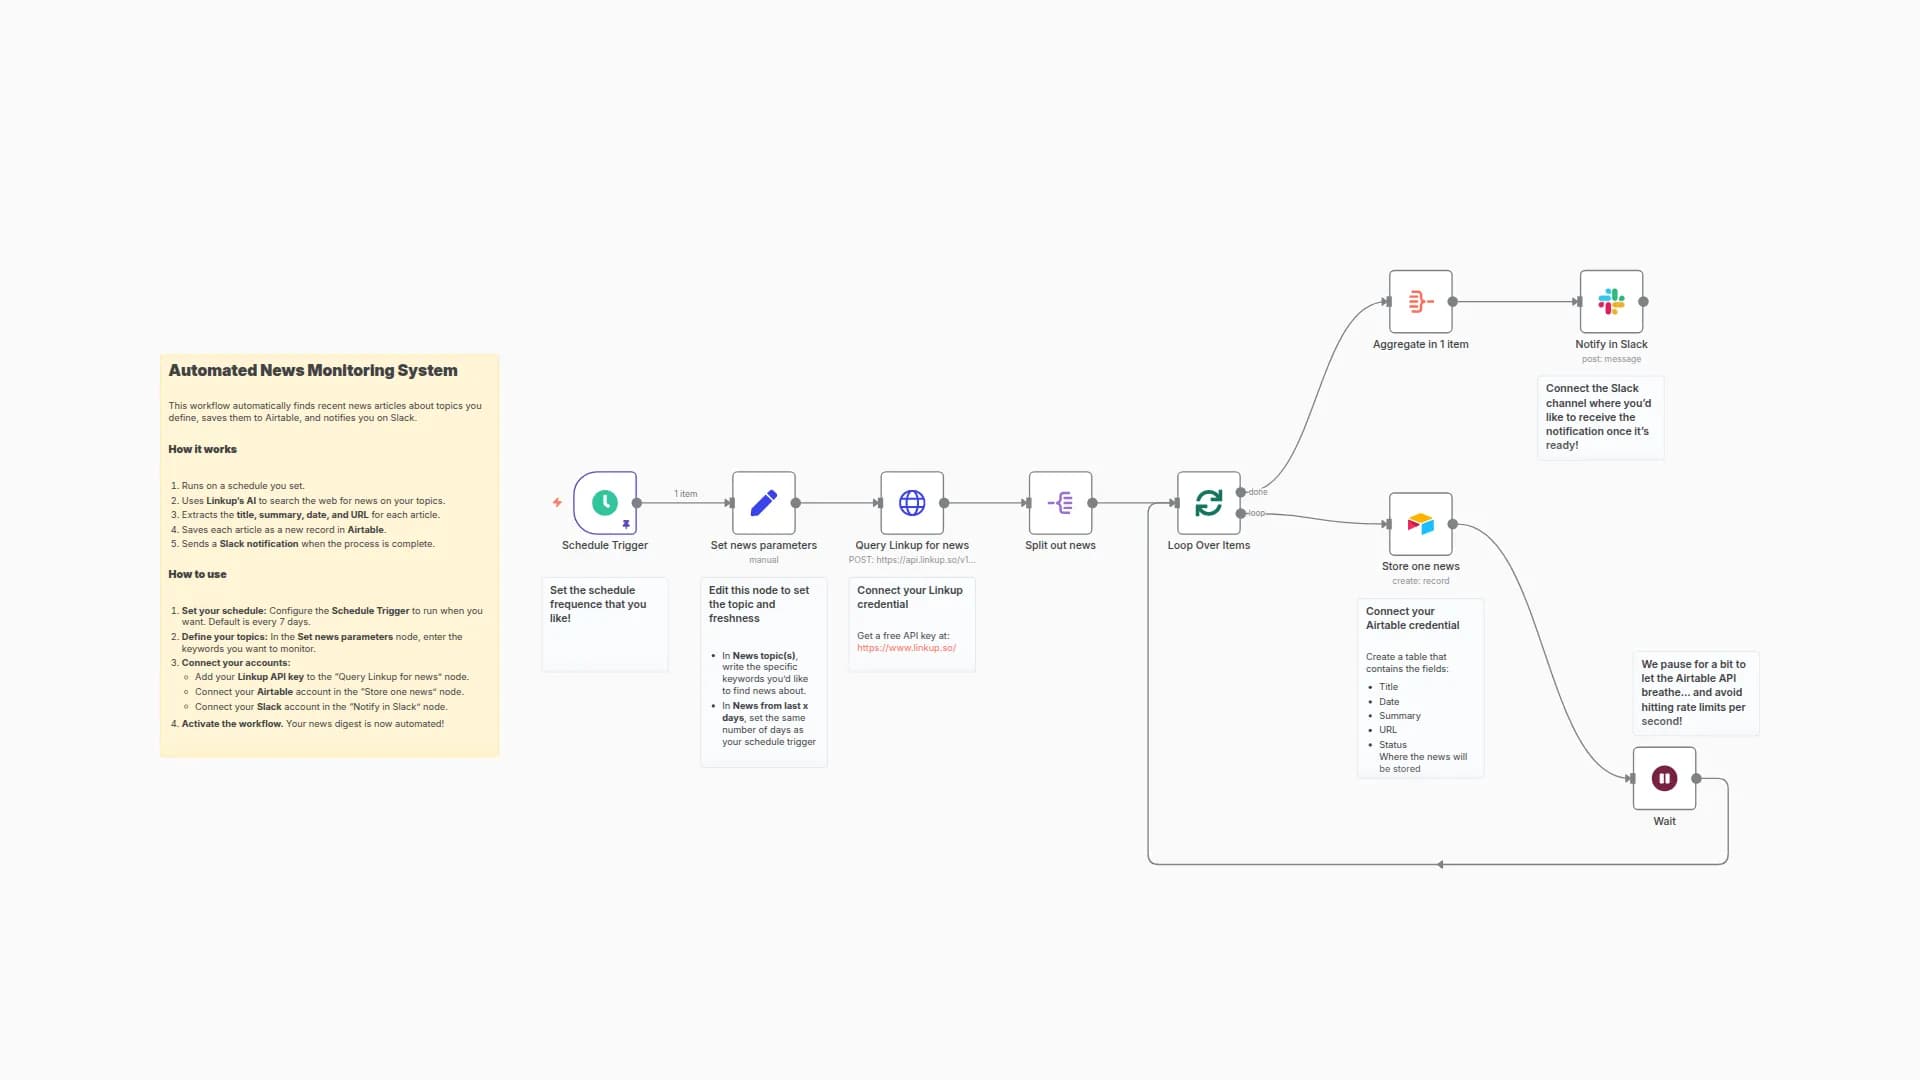Open the Set news parameters pencil node
Viewport: 1920px width, 1080px height.
(763, 503)
